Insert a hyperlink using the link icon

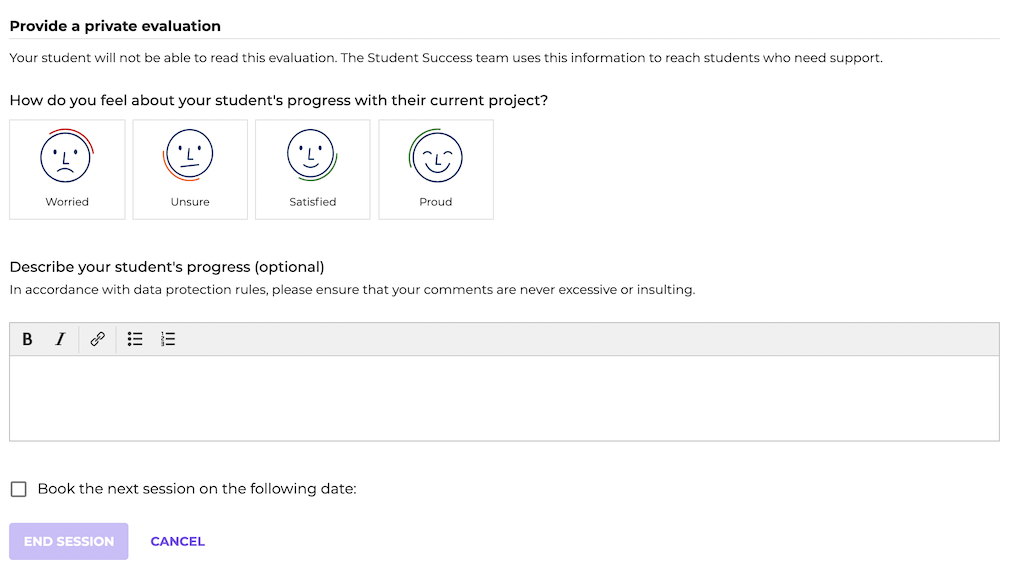(97, 339)
